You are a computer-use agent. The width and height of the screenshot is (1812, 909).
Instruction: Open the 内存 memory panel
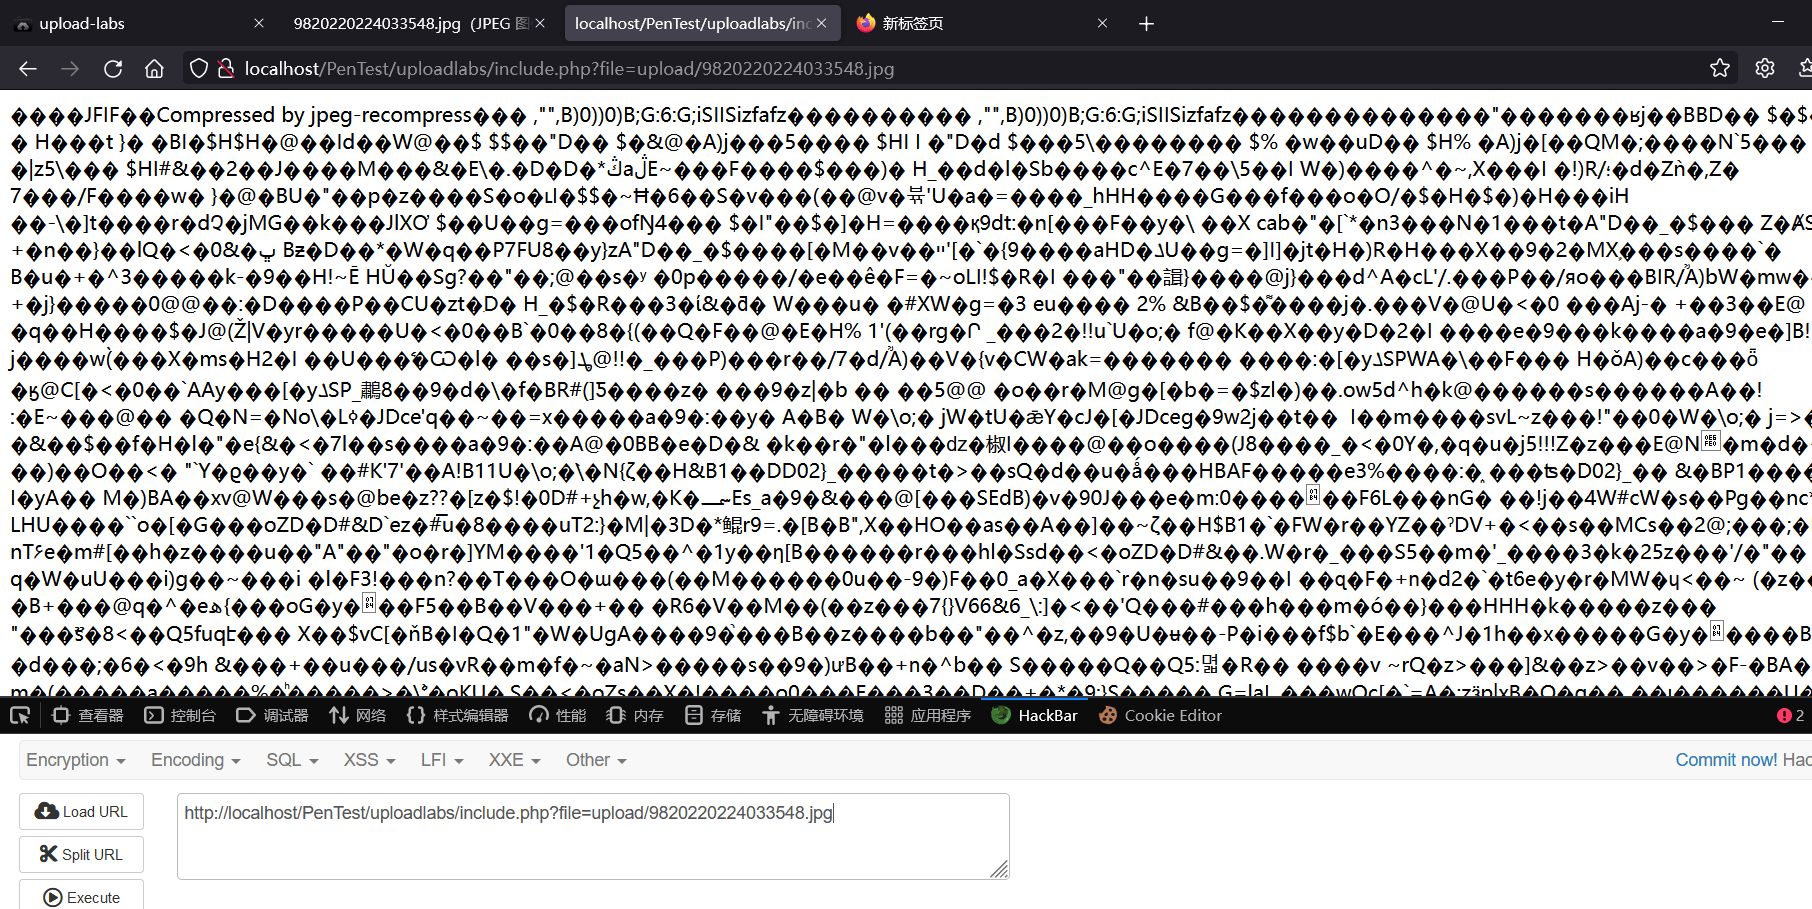(x=635, y=715)
